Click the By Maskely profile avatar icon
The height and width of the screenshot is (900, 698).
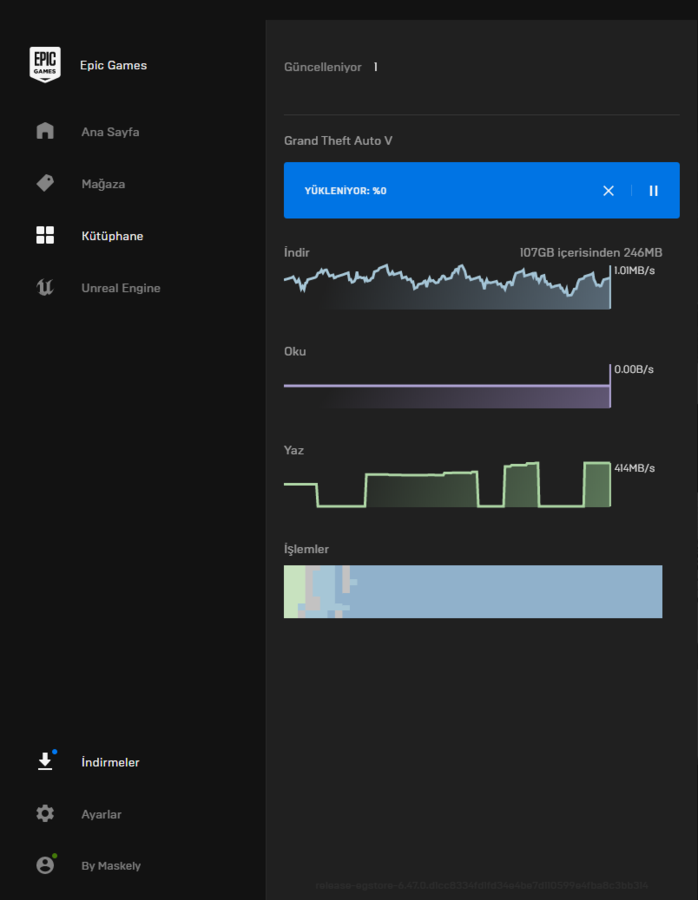(45, 865)
